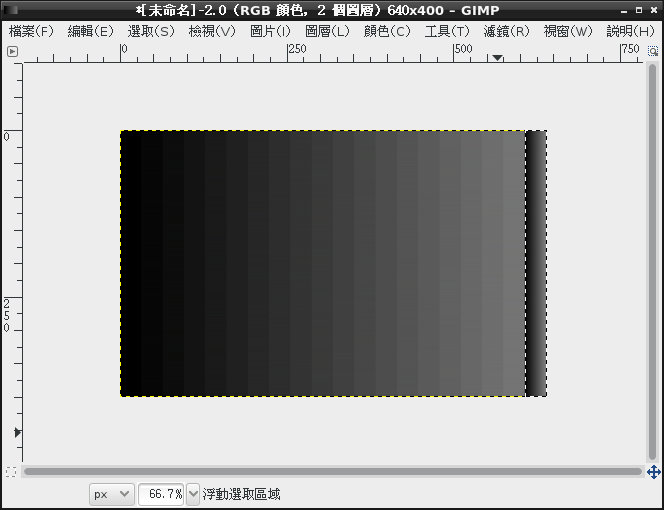Open the 圖層(L) menu

click(327, 31)
